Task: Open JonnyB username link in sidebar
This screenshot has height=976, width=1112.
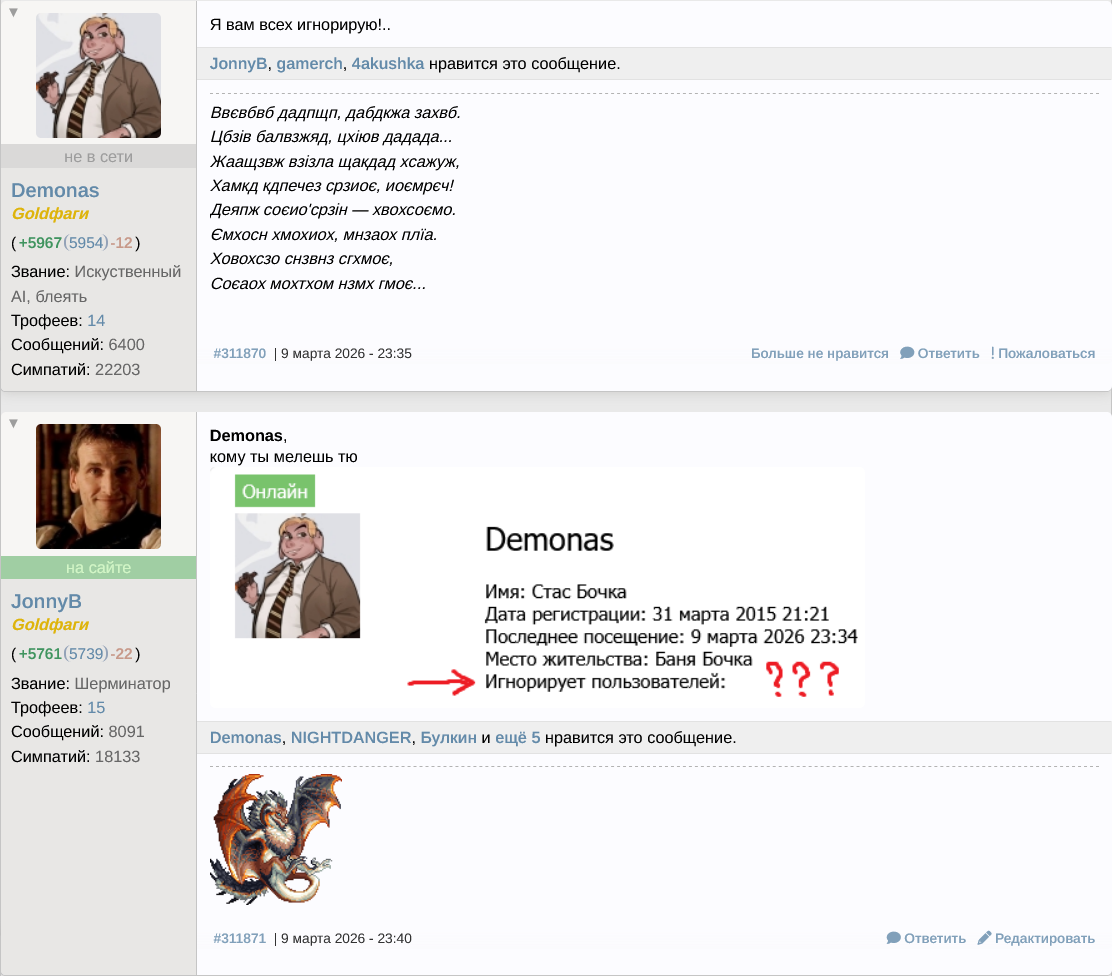Action: point(46,601)
